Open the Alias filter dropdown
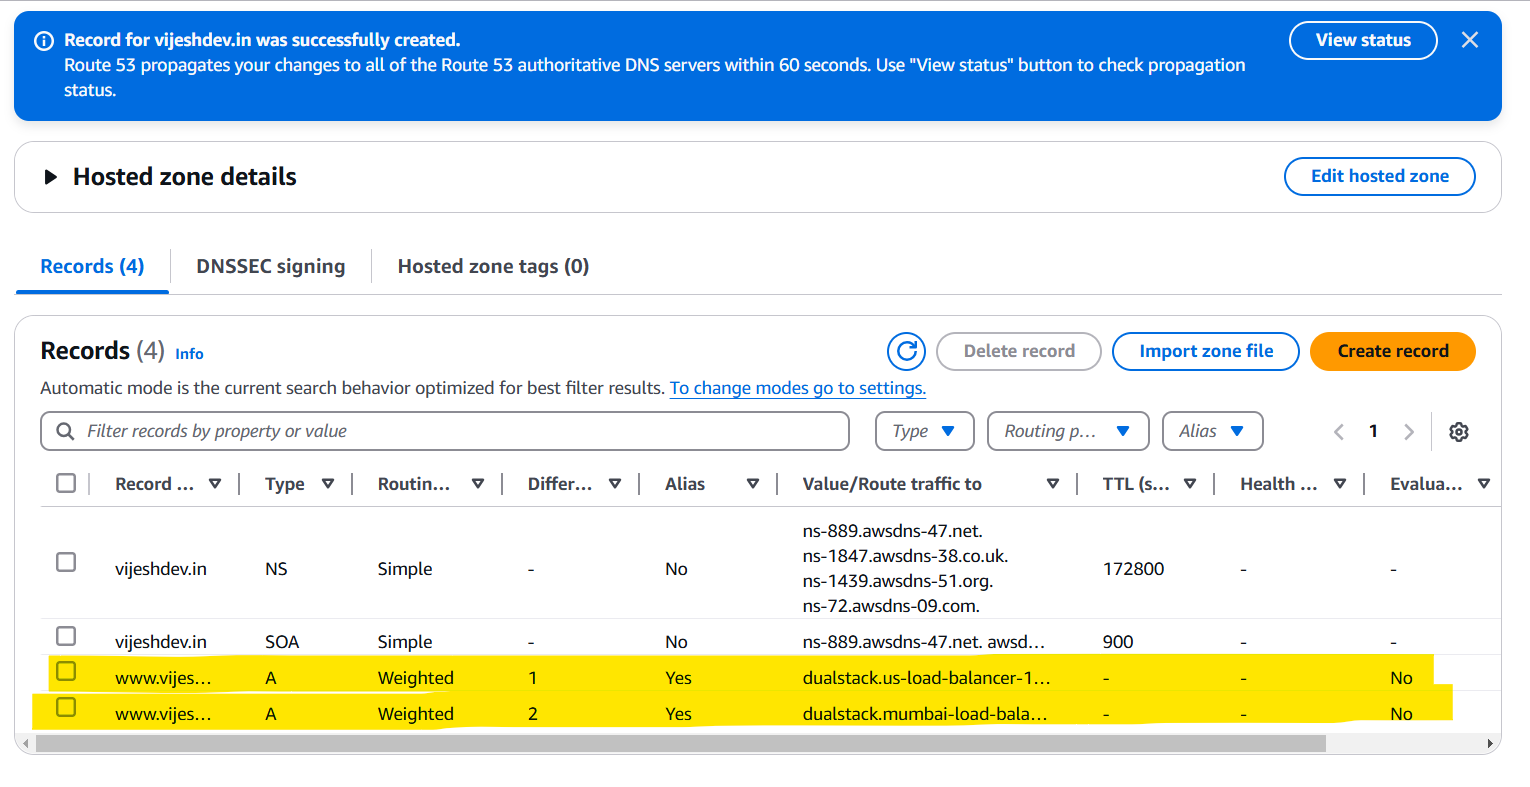Image resolution: width=1530 pixels, height=787 pixels. click(1212, 431)
